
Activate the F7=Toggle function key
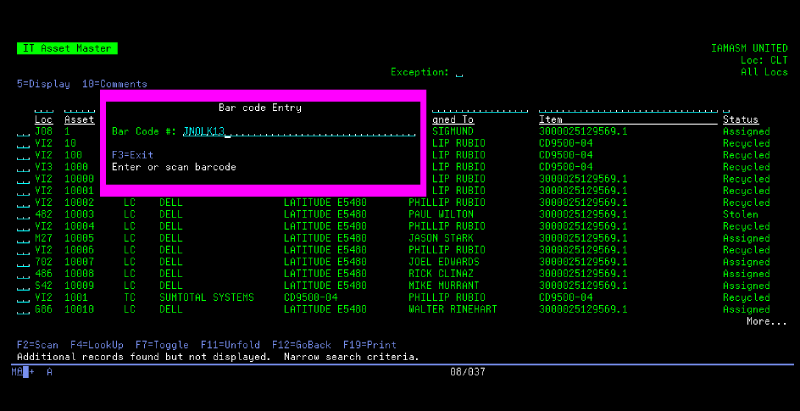(163, 345)
